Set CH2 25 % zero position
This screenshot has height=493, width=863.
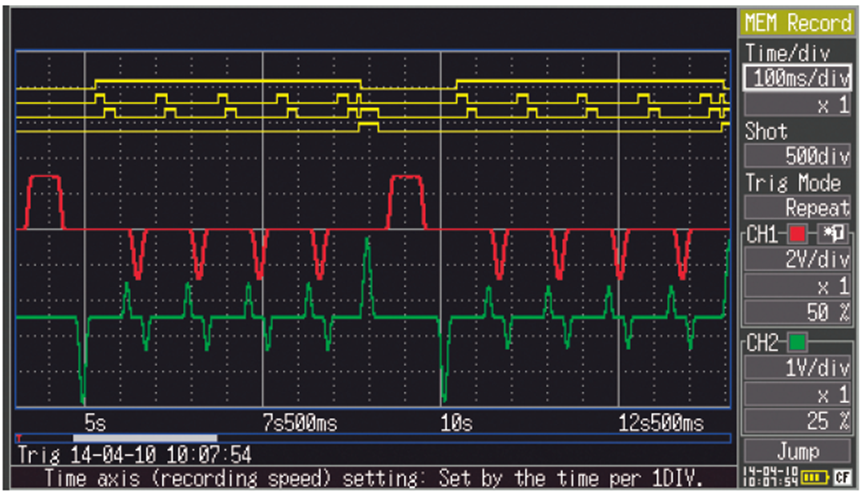click(x=797, y=421)
